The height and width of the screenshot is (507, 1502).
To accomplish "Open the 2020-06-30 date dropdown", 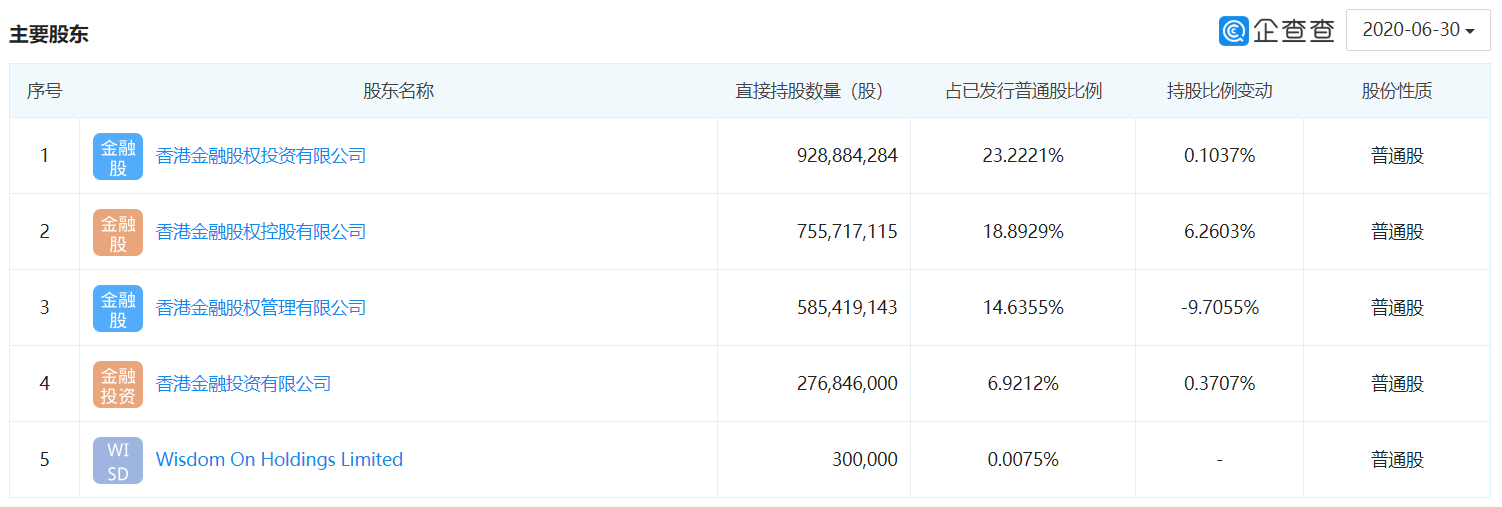I will tap(1418, 30).
